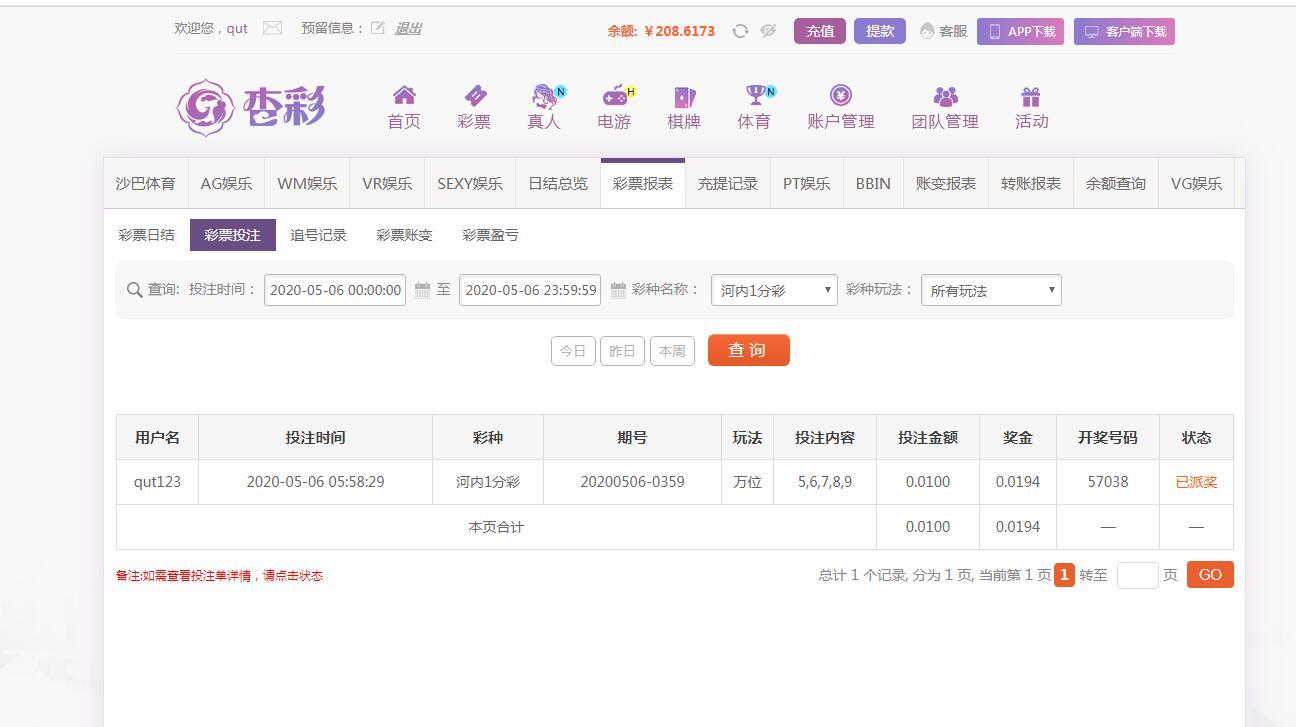Switch to the AG娱乐 tab
1296x727 pixels.
pyautogui.click(x=226, y=183)
